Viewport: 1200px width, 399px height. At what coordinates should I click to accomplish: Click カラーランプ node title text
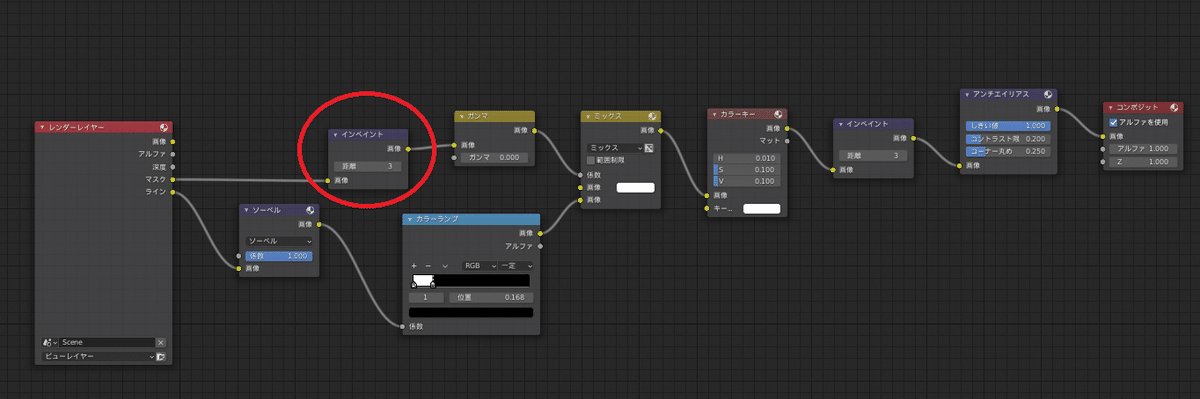coord(437,219)
